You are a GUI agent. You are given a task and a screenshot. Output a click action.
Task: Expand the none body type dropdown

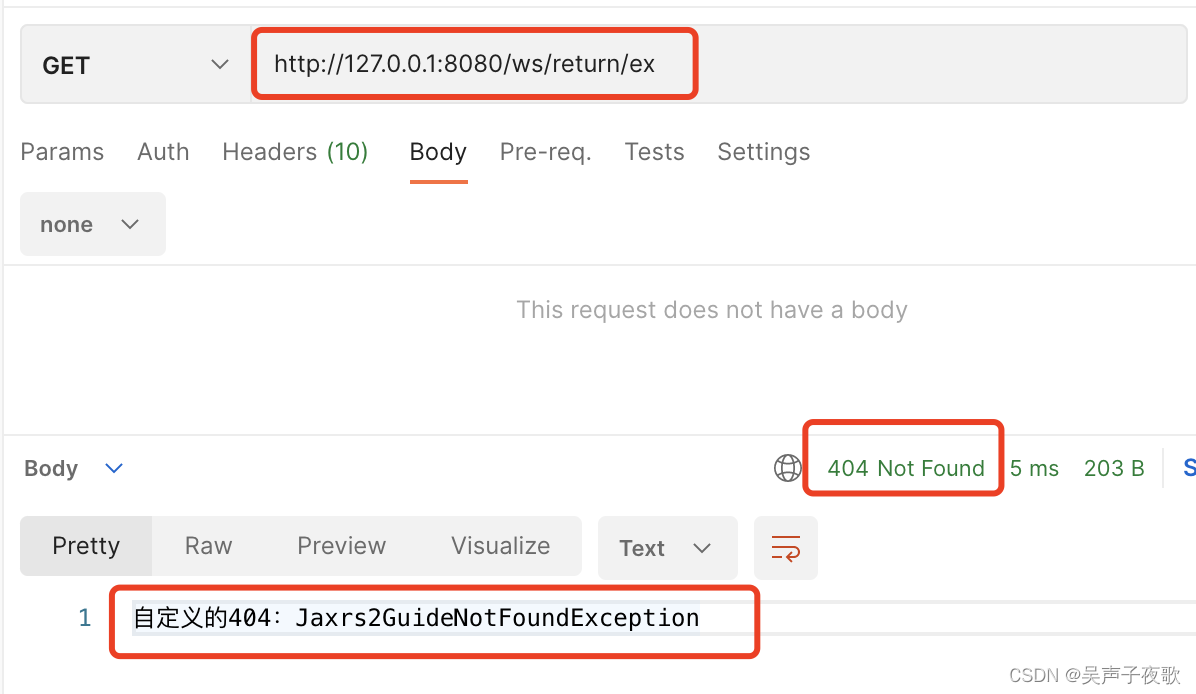tap(92, 224)
